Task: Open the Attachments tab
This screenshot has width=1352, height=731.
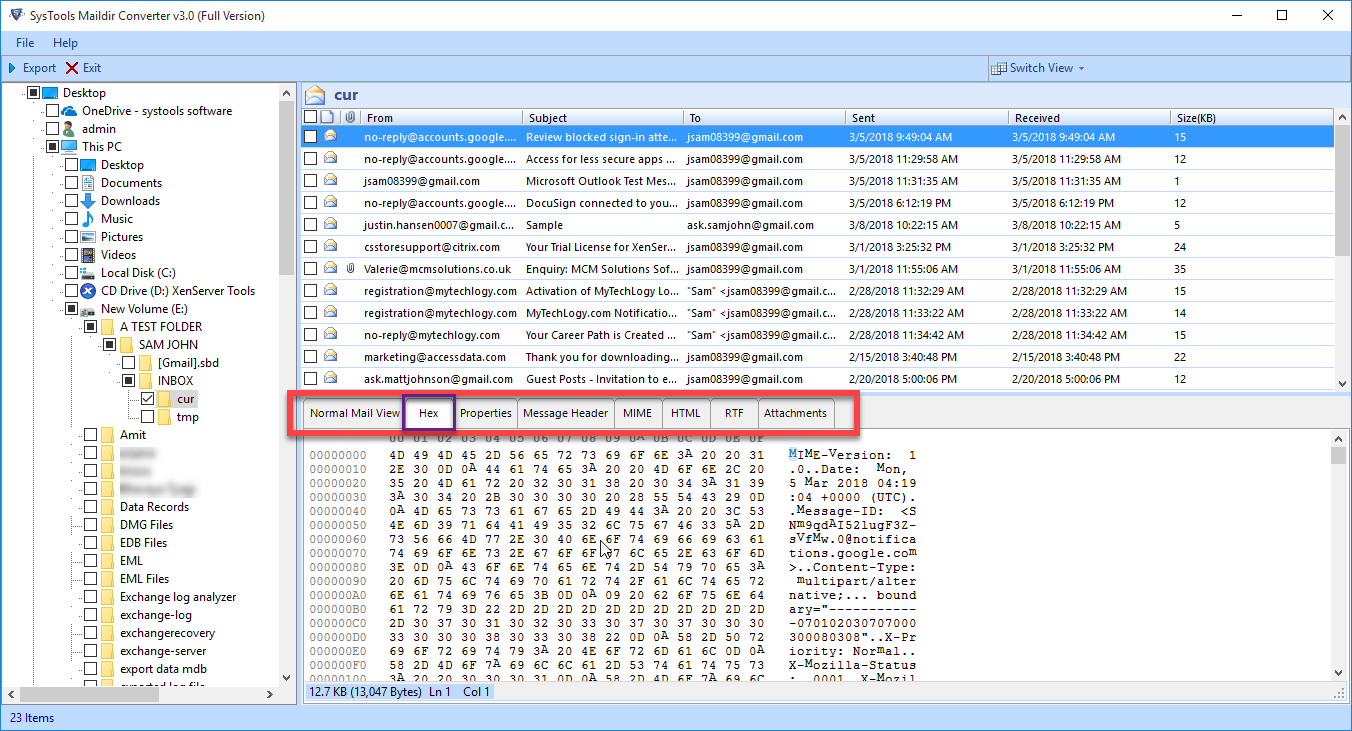Action: (795, 413)
